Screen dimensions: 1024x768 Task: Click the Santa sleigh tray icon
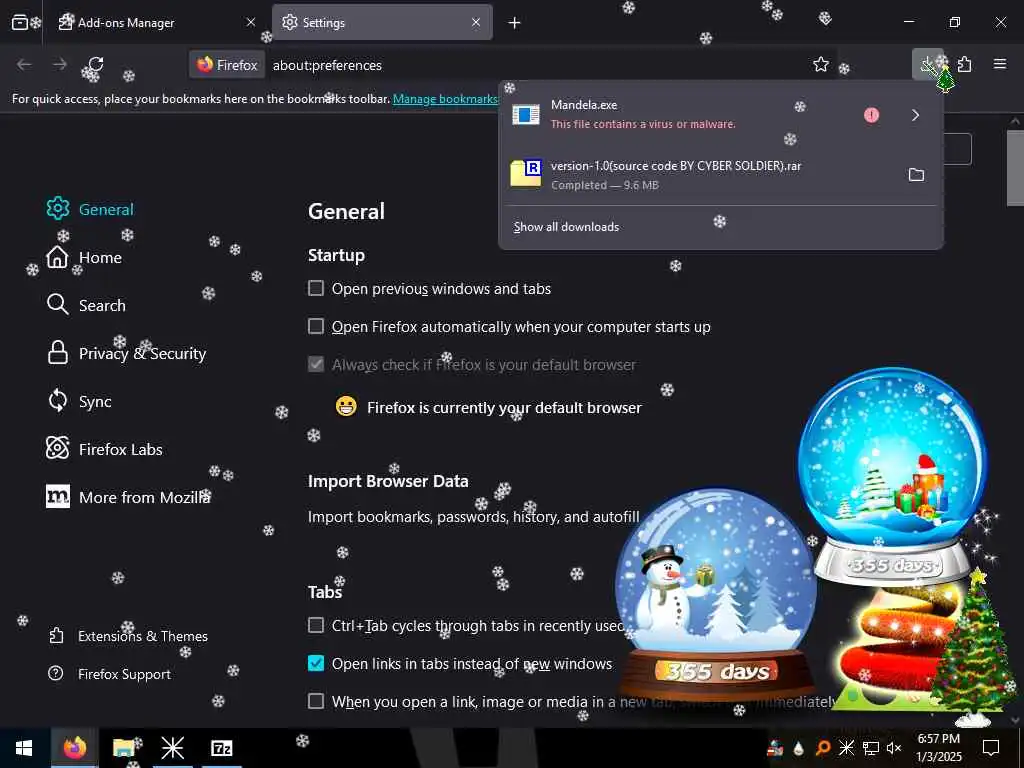click(x=775, y=748)
